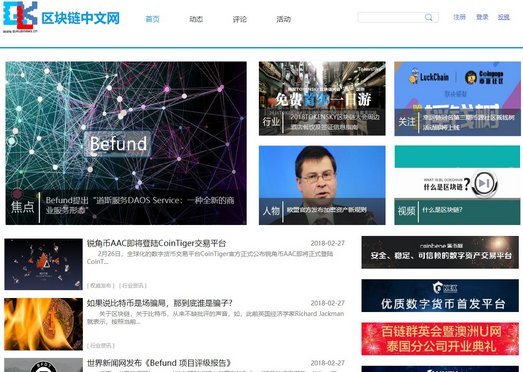The height and width of the screenshot is (372, 523).
Task: Open the 人物 EU official card
Action: pos(322,185)
